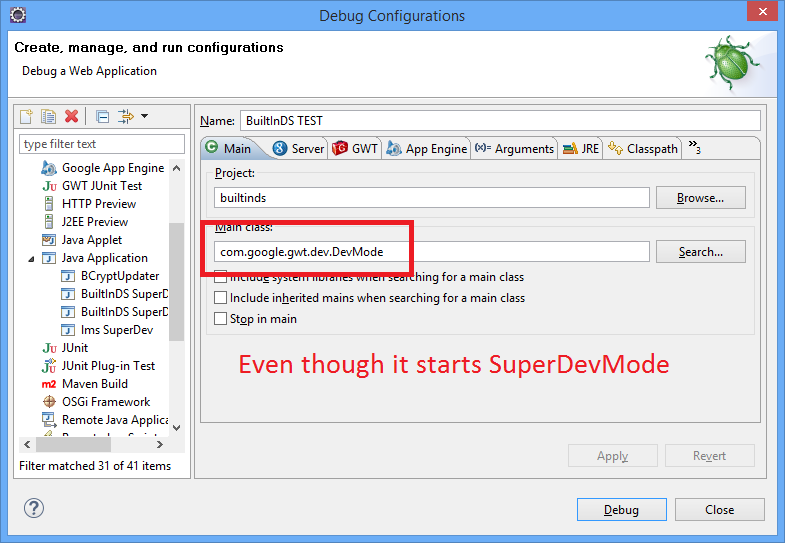Show hidden tabs via overflow chevron
The height and width of the screenshot is (543, 785).
[694, 148]
